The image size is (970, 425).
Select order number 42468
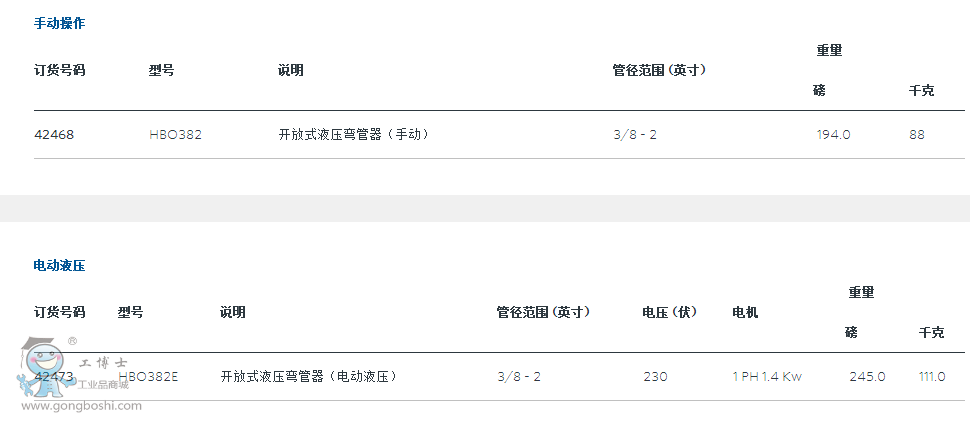pos(54,134)
